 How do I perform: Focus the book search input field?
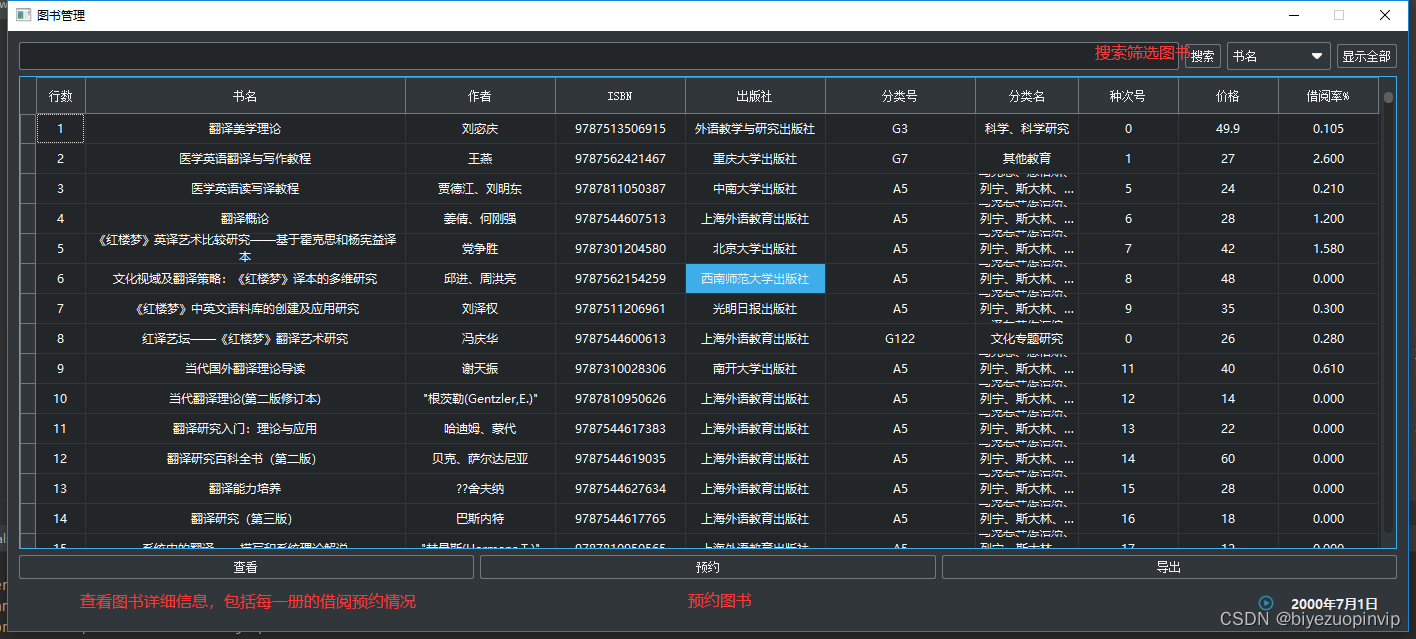point(600,56)
